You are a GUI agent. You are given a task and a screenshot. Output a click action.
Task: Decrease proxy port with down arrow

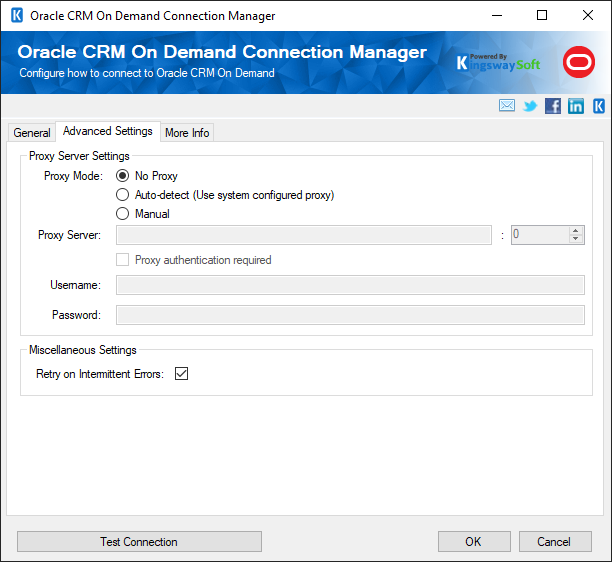pyautogui.click(x=575, y=239)
